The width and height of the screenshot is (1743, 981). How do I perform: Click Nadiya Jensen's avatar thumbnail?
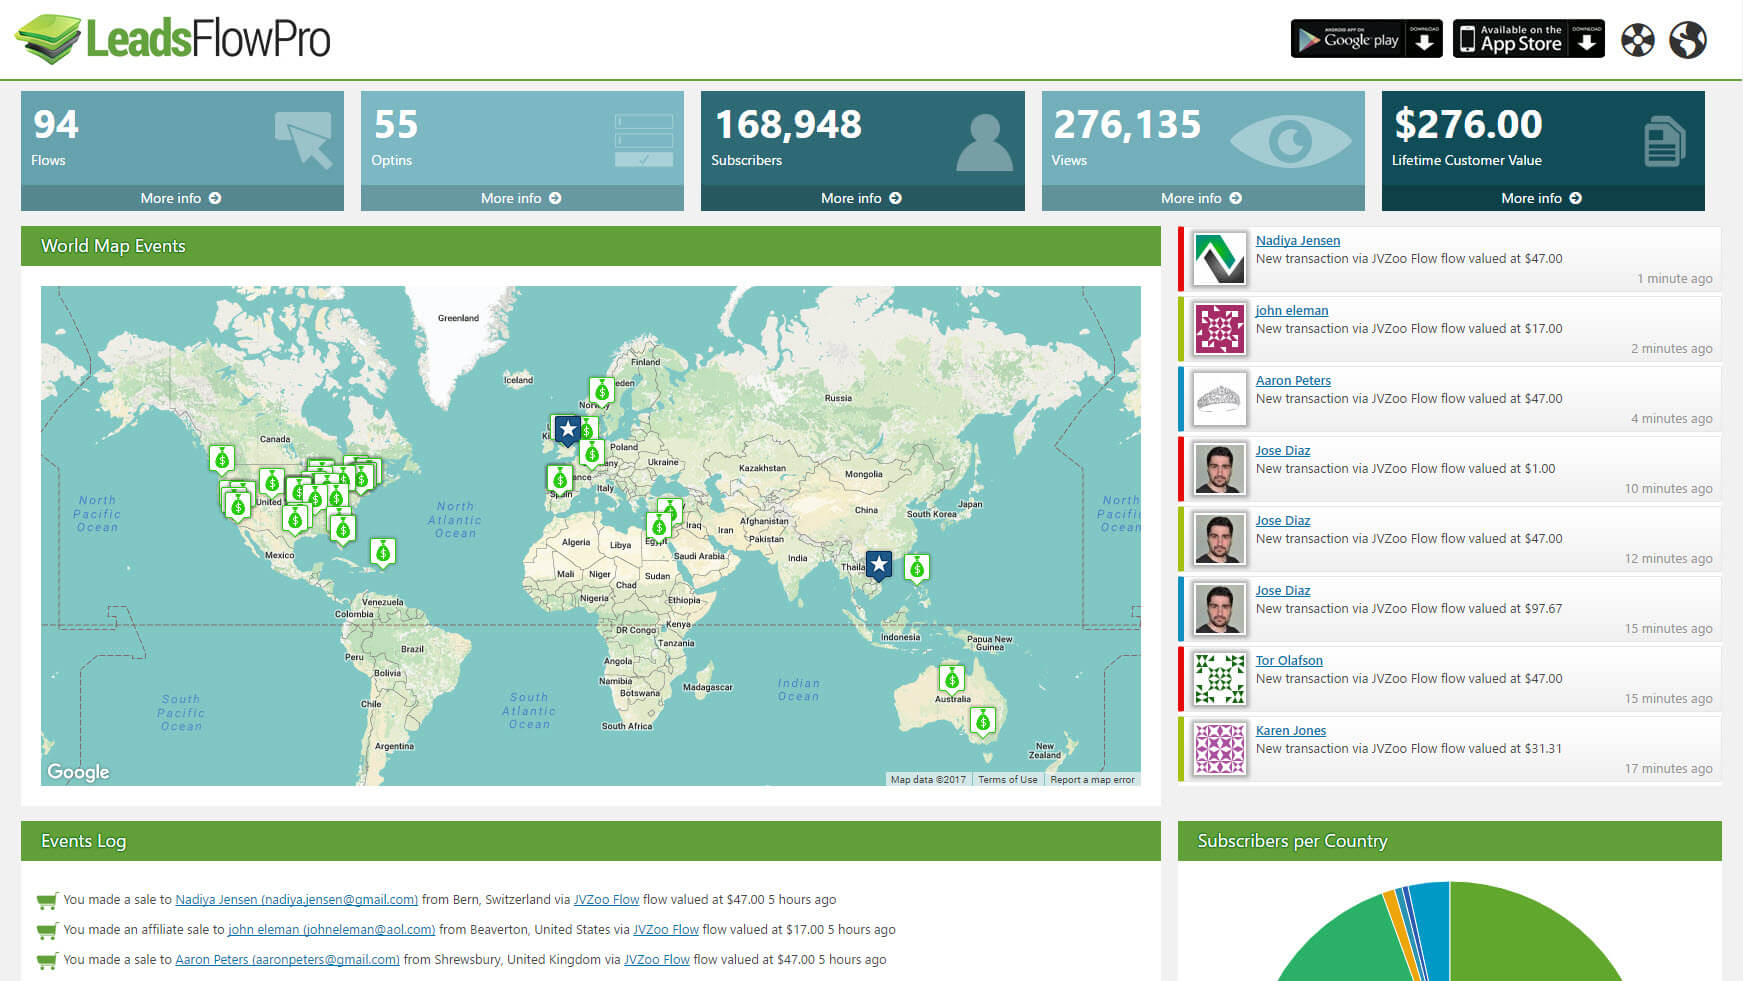(x=1220, y=259)
